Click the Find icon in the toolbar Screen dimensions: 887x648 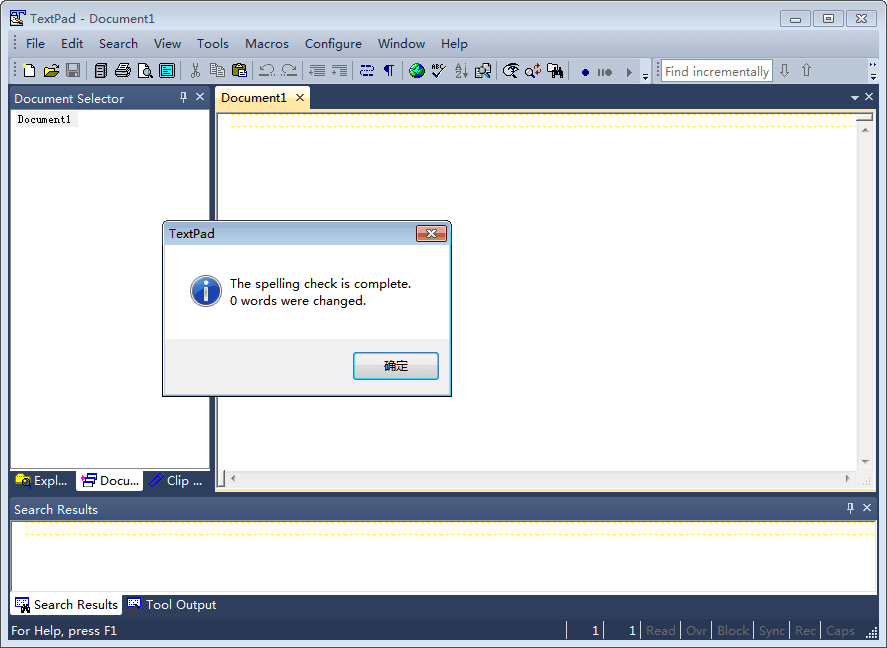pyautogui.click(x=511, y=71)
